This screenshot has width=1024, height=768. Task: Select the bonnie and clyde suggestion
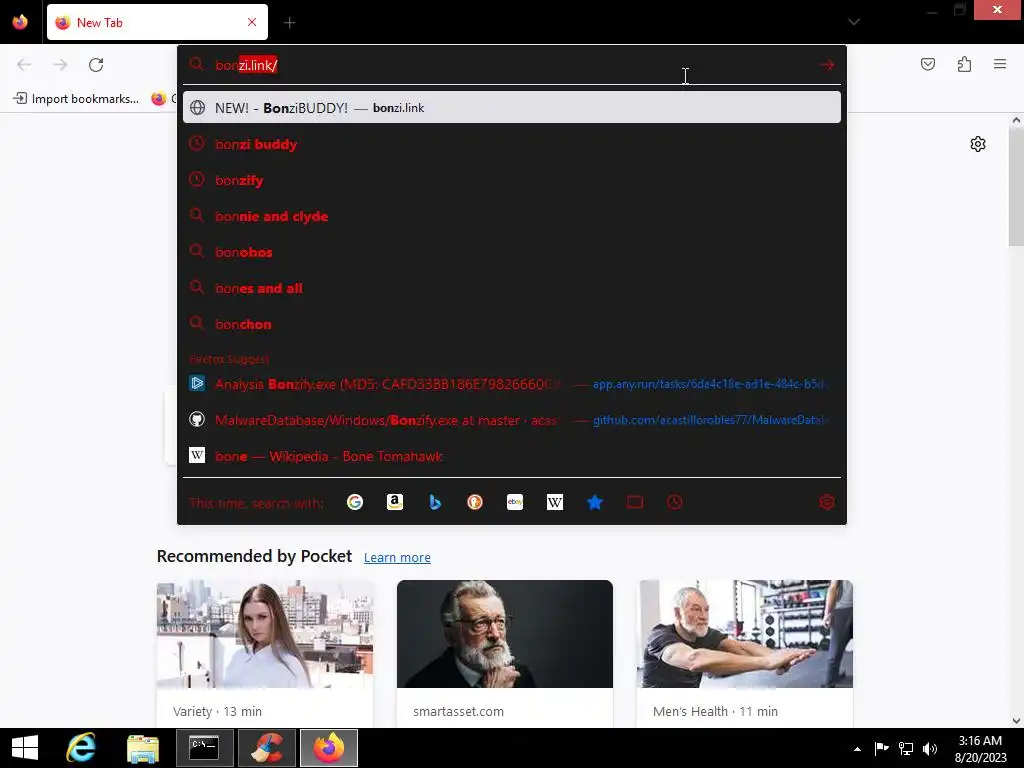pos(512,216)
